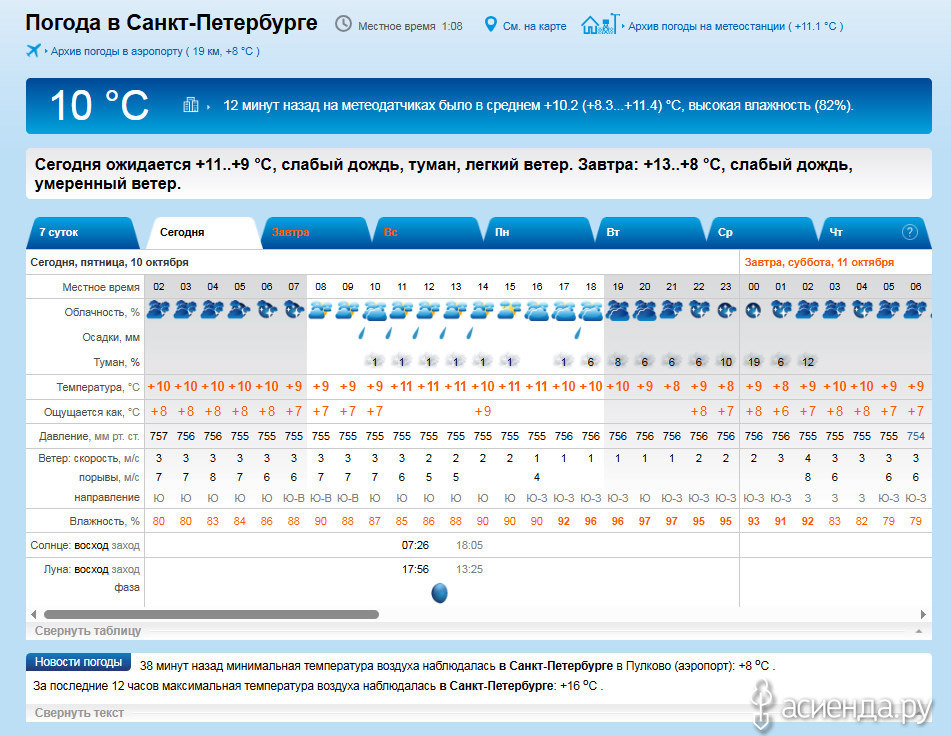
Task: Click the weather station house icon
Action: click(x=599, y=24)
